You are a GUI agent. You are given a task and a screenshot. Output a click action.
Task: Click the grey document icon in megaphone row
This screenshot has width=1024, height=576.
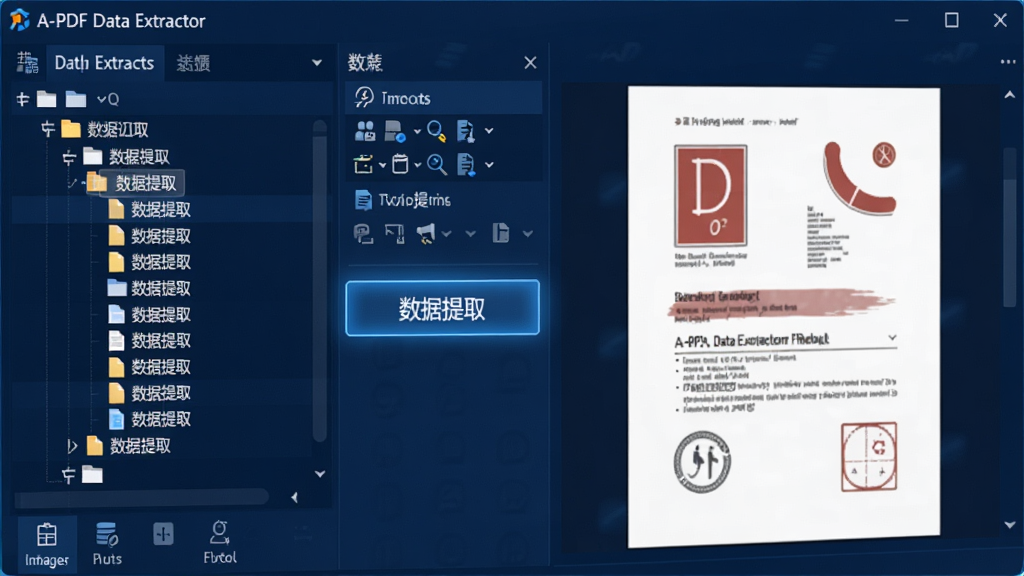point(501,232)
